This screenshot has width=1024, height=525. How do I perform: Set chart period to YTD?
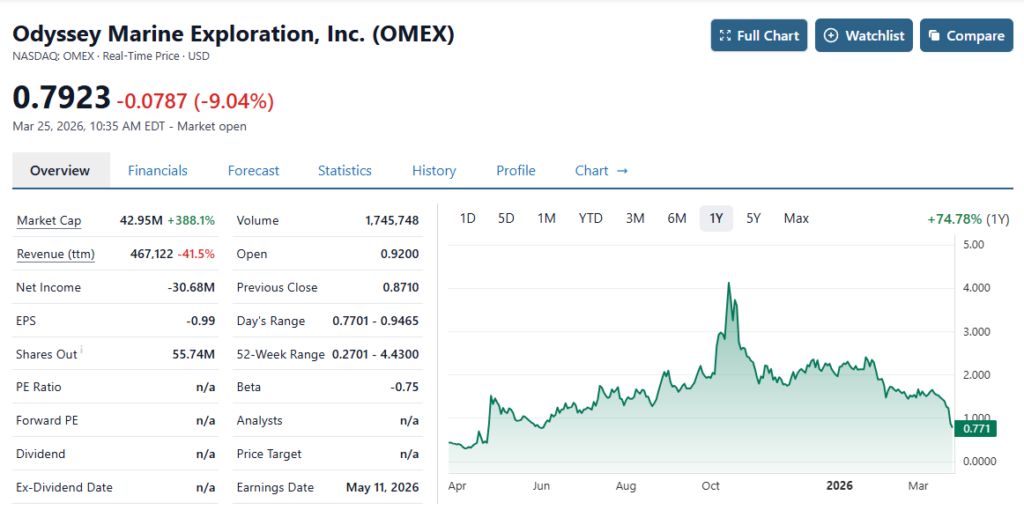tap(591, 218)
